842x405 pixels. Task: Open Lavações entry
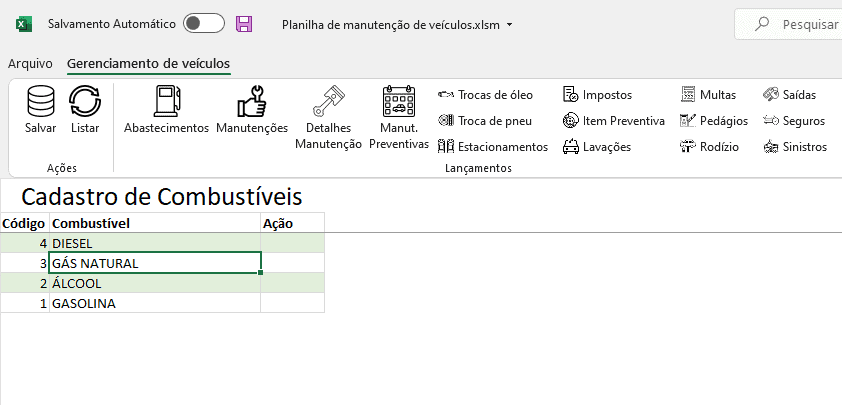pyautogui.click(x=597, y=147)
